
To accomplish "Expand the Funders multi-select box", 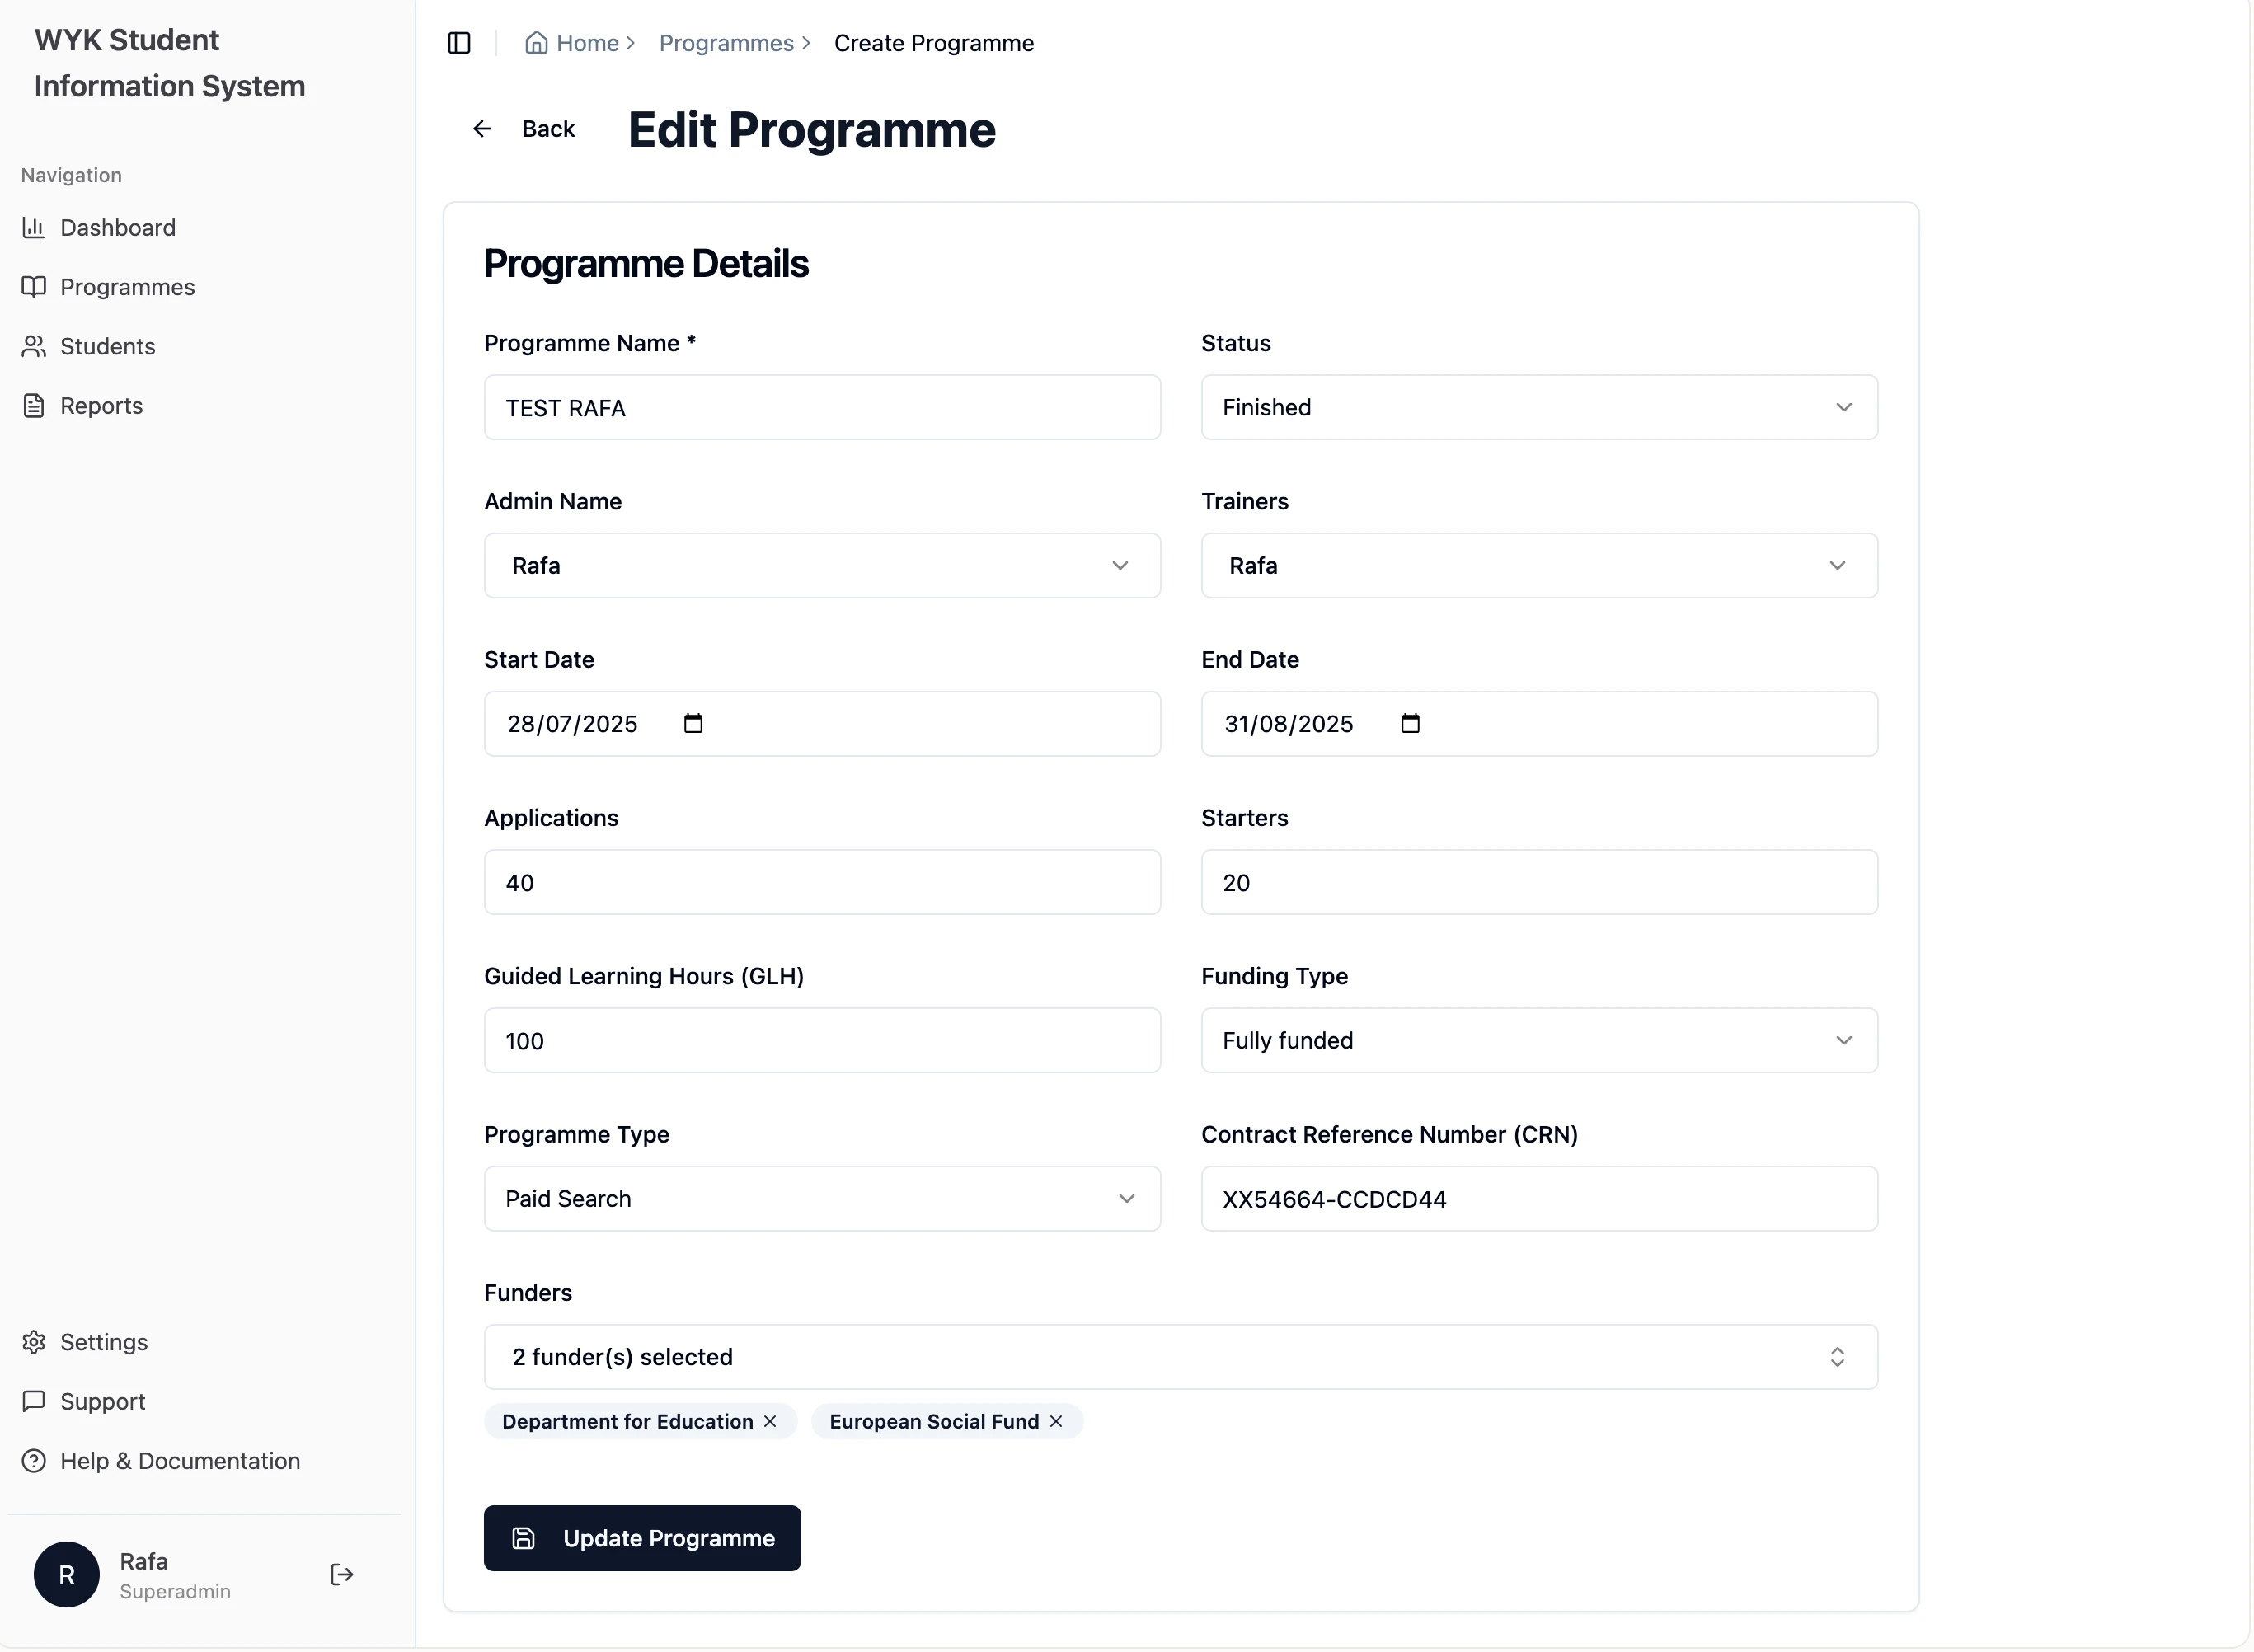I will [x=1180, y=1357].
